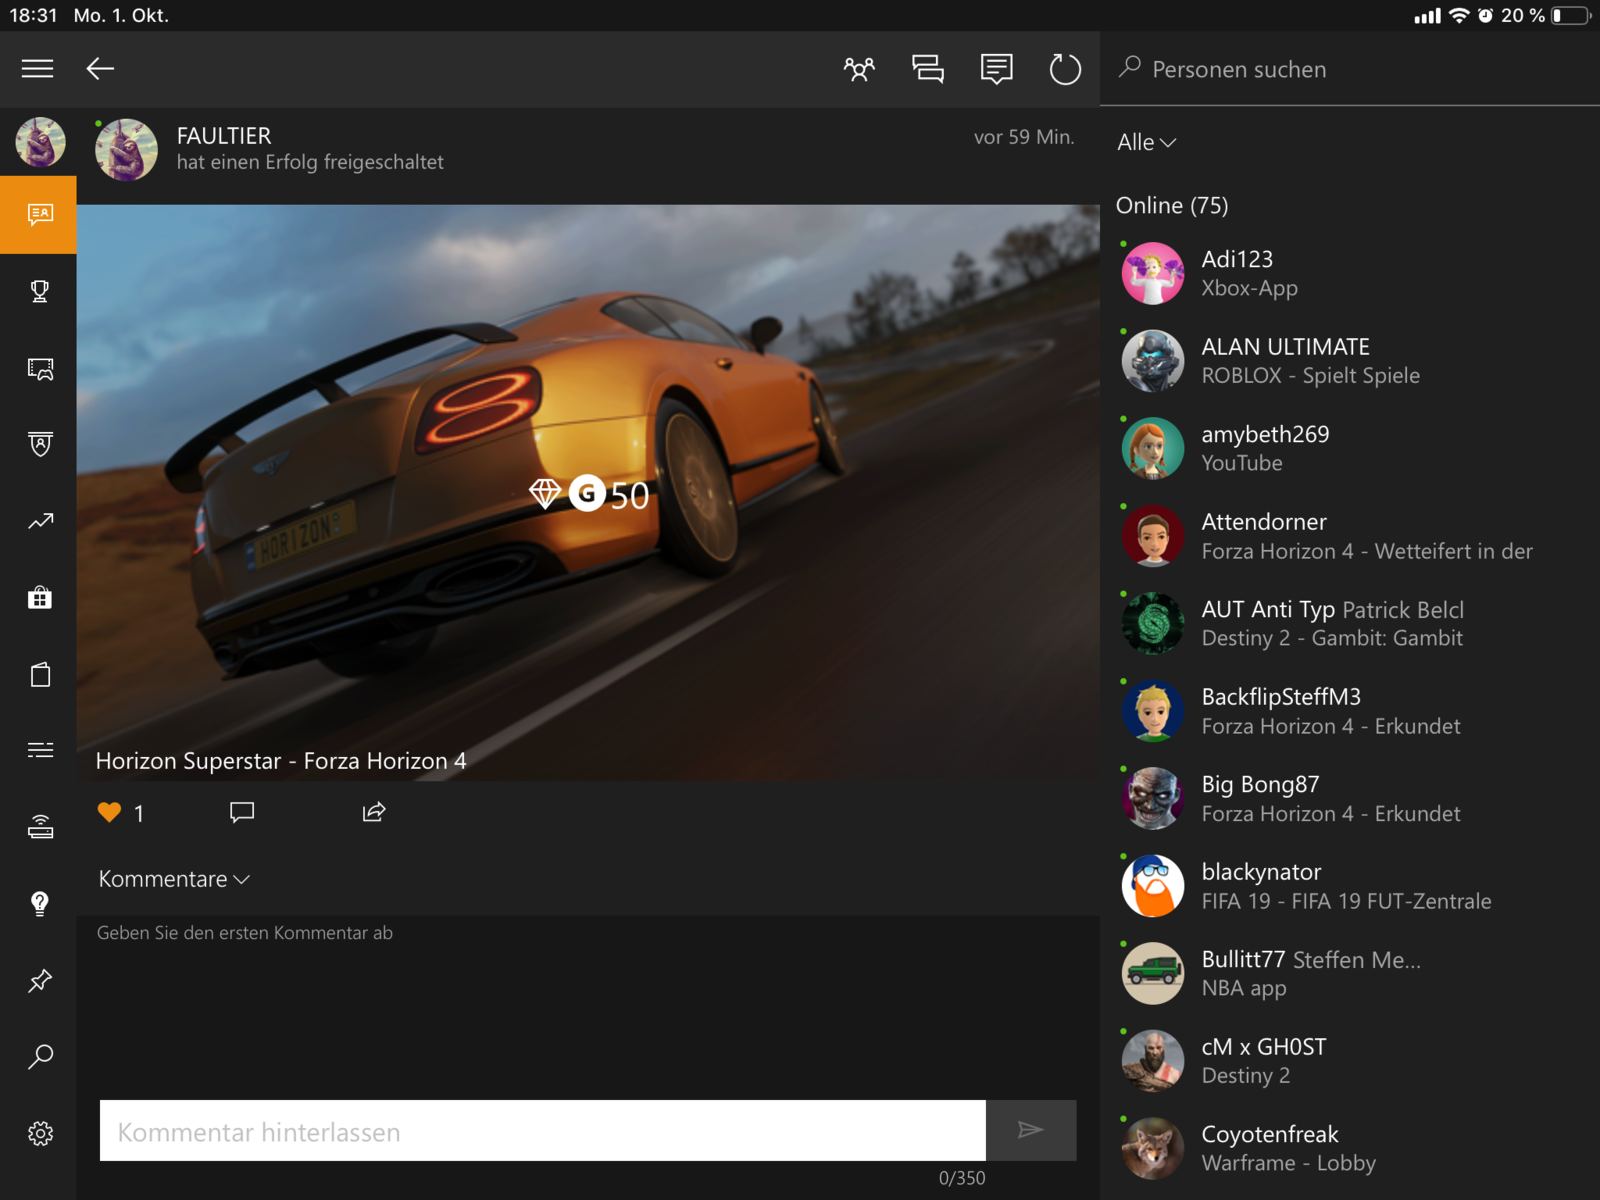Open the clubs shield icon
Image resolution: width=1600 pixels, height=1200 pixels.
click(40, 444)
